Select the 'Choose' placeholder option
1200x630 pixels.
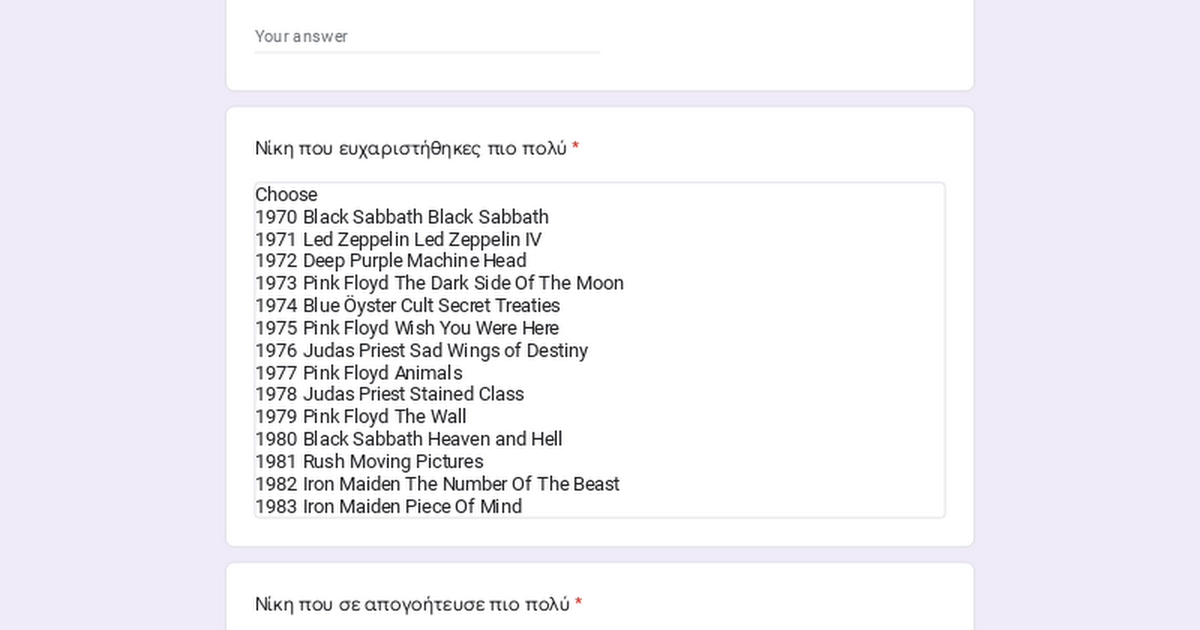pos(286,195)
